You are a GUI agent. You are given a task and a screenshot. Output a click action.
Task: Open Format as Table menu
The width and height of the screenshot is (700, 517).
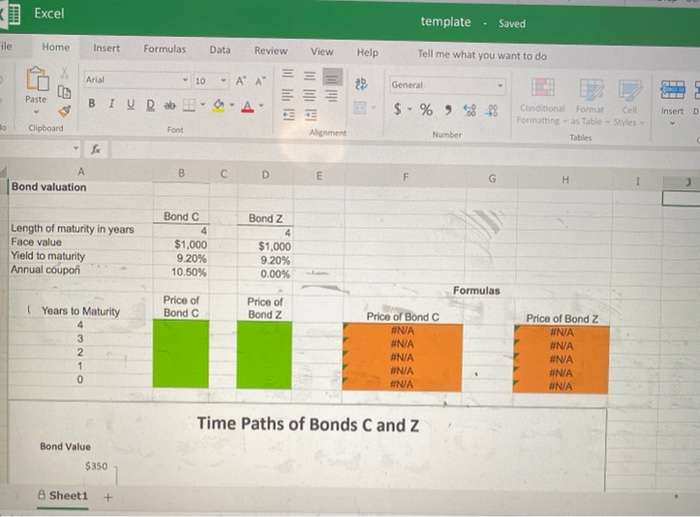click(x=590, y=102)
